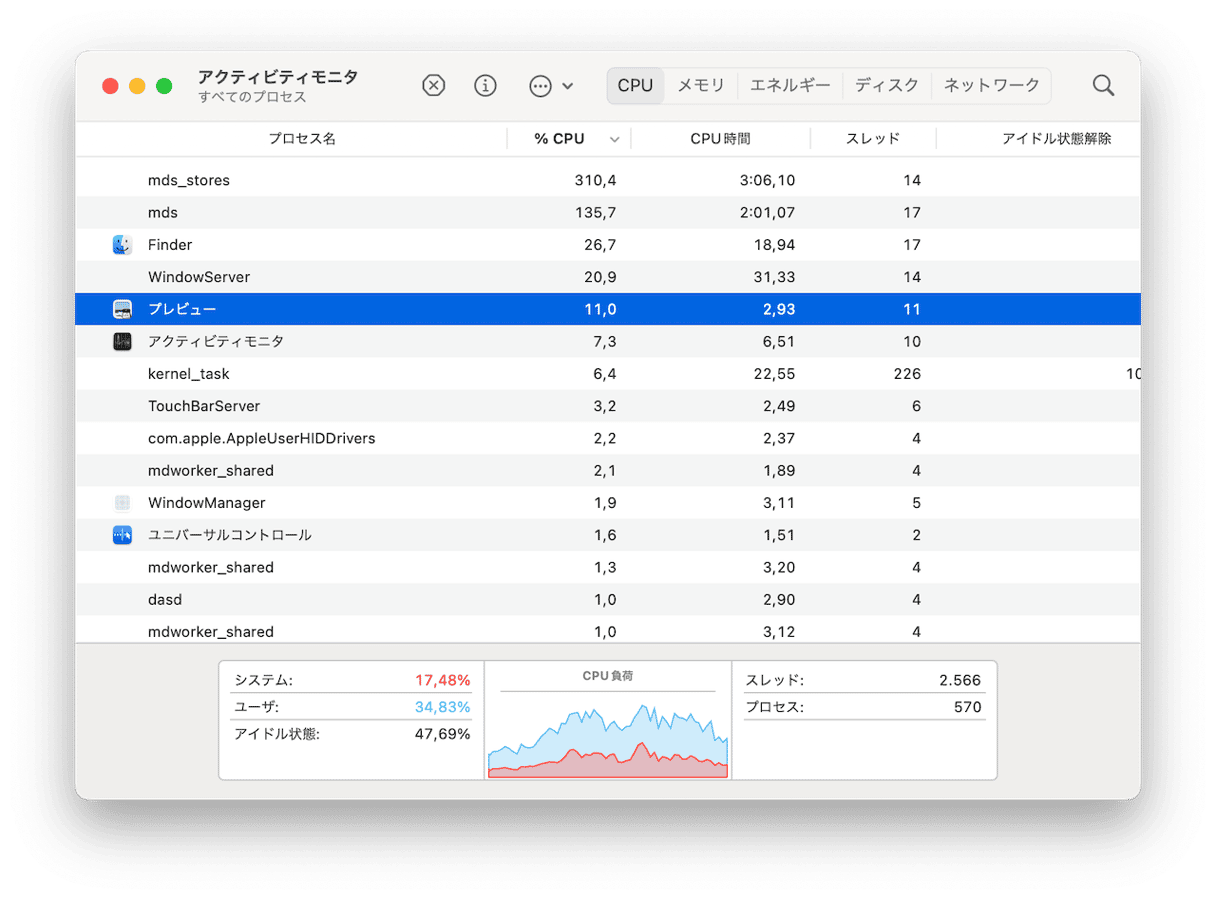Switch to the ネットワーク tab
This screenshot has height=899, width=1216.
(x=992, y=86)
